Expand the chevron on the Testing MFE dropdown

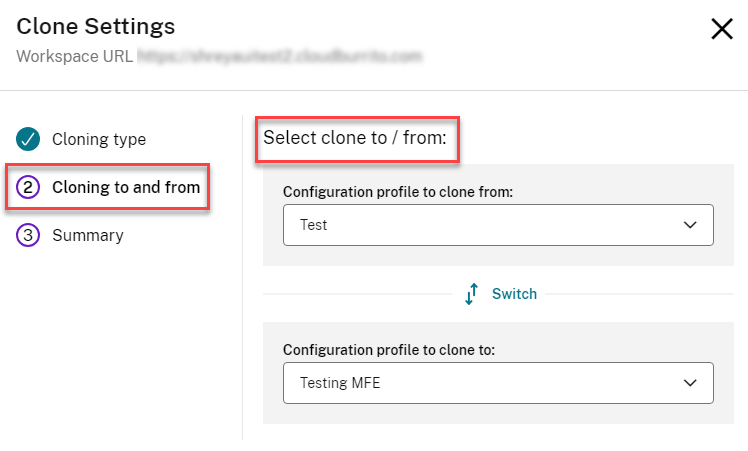pos(690,382)
